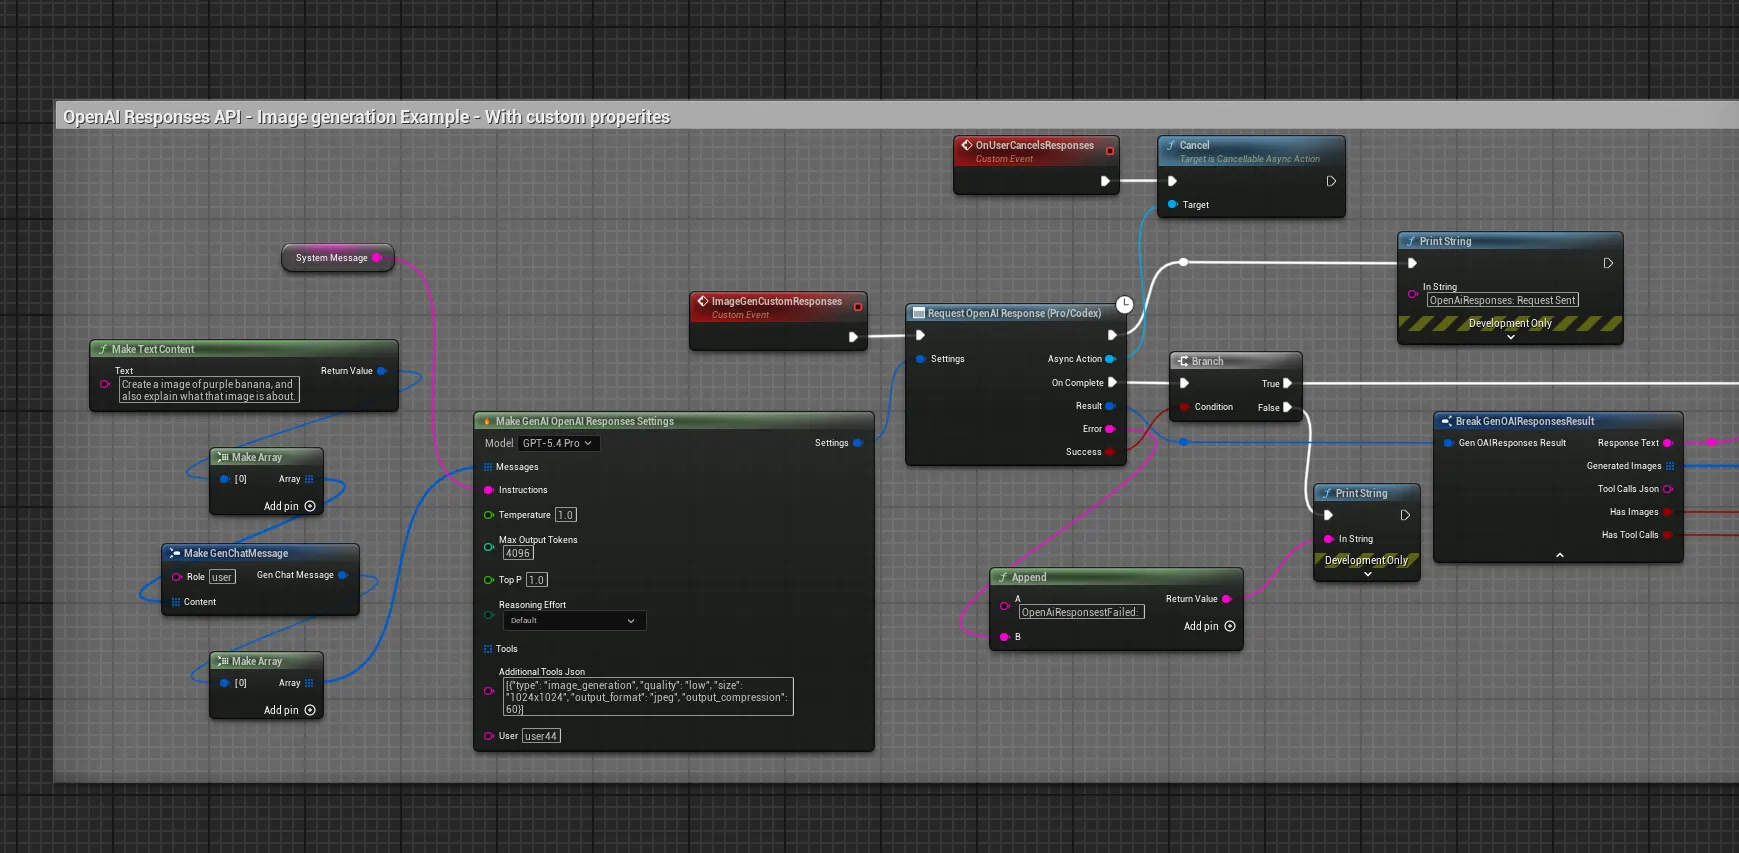Click OnUserCancelsResponses execution output pin
The height and width of the screenshot is (853, 1739).
click(x=1105, y=181)
